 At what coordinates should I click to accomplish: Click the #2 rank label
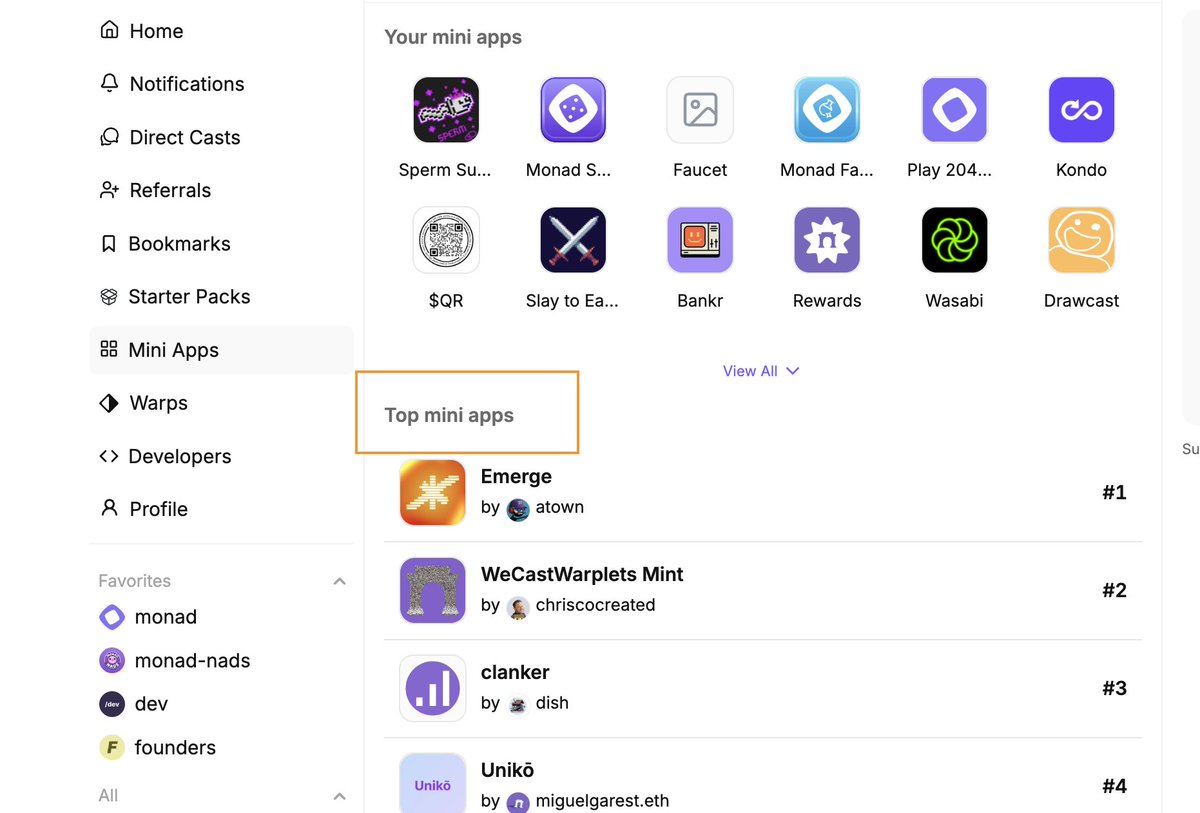pos(1114,590)
